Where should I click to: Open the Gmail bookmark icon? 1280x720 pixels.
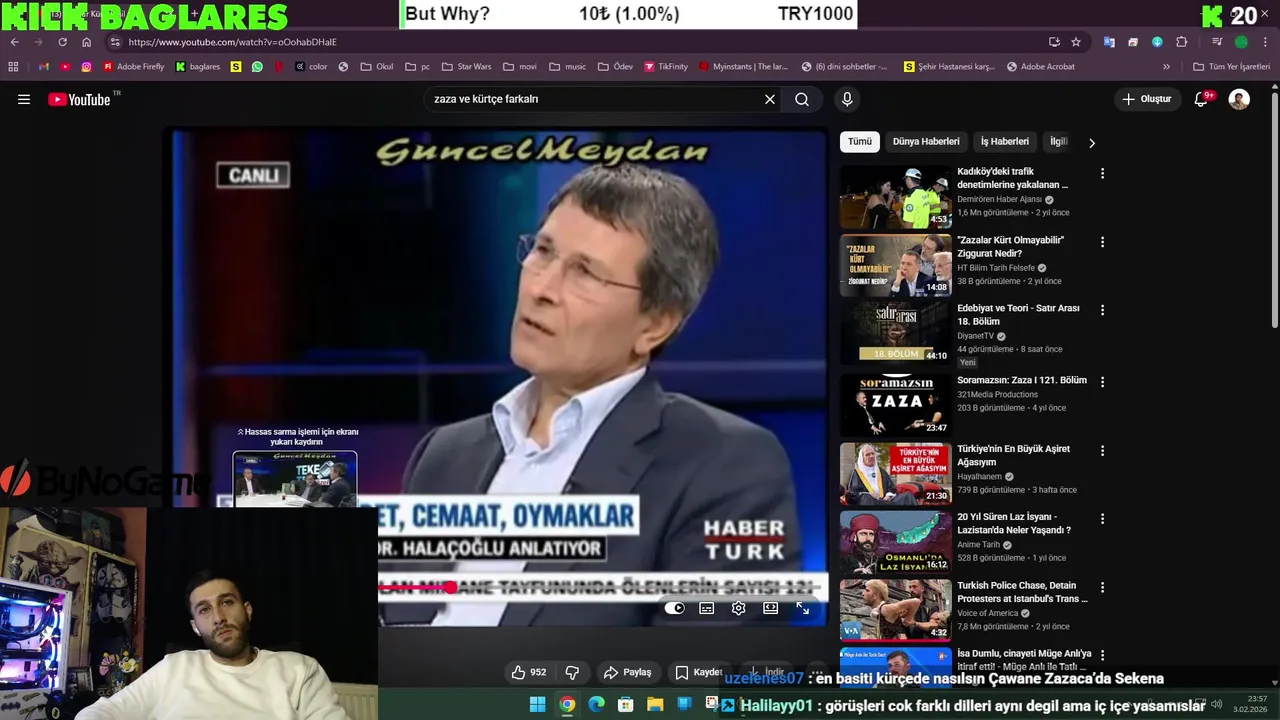pos(44,67)
